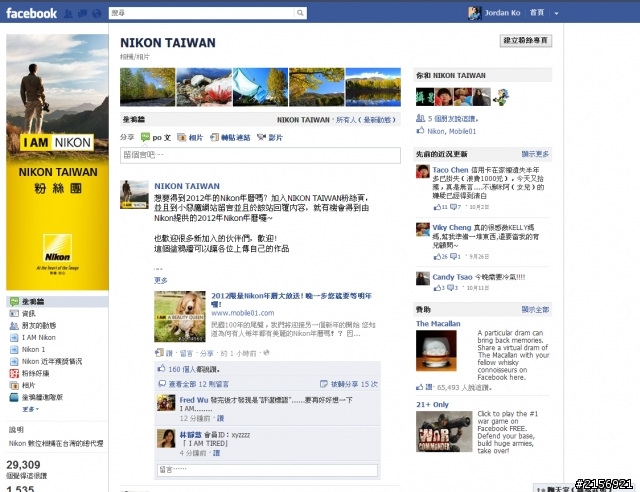Expand sidebar 更多 dropdown
The width and height of the screenshot is (640, 492).
click(x=30, y=409)
